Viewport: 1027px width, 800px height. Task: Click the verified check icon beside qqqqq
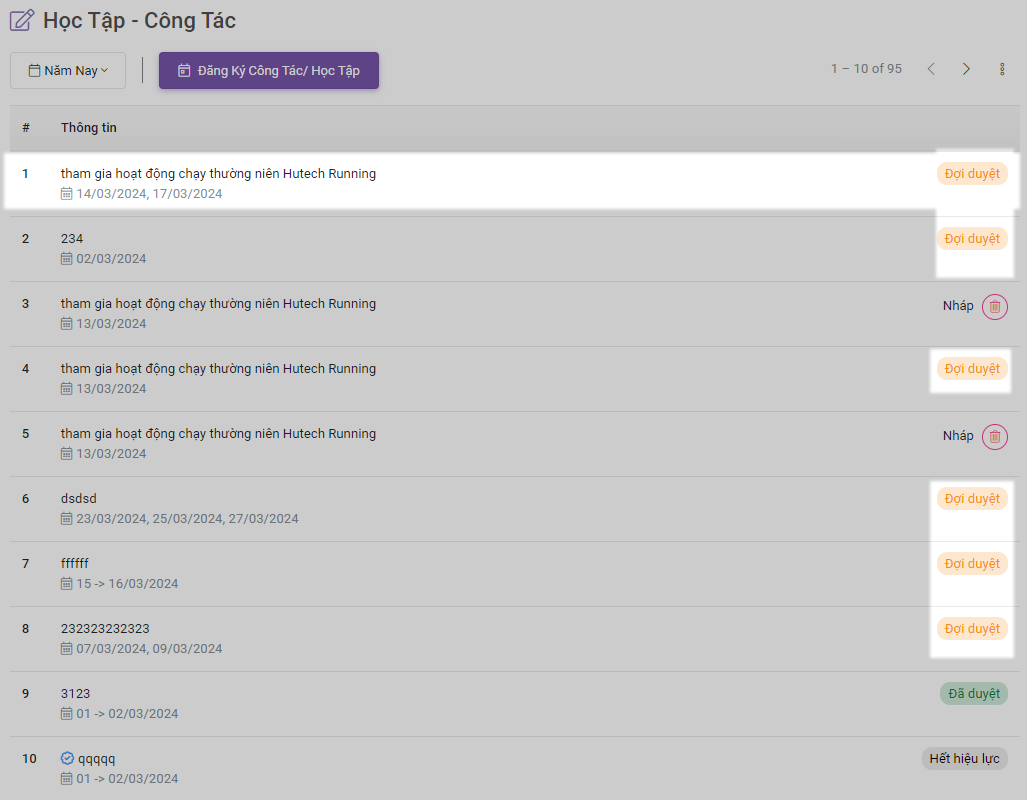point(67,759)
